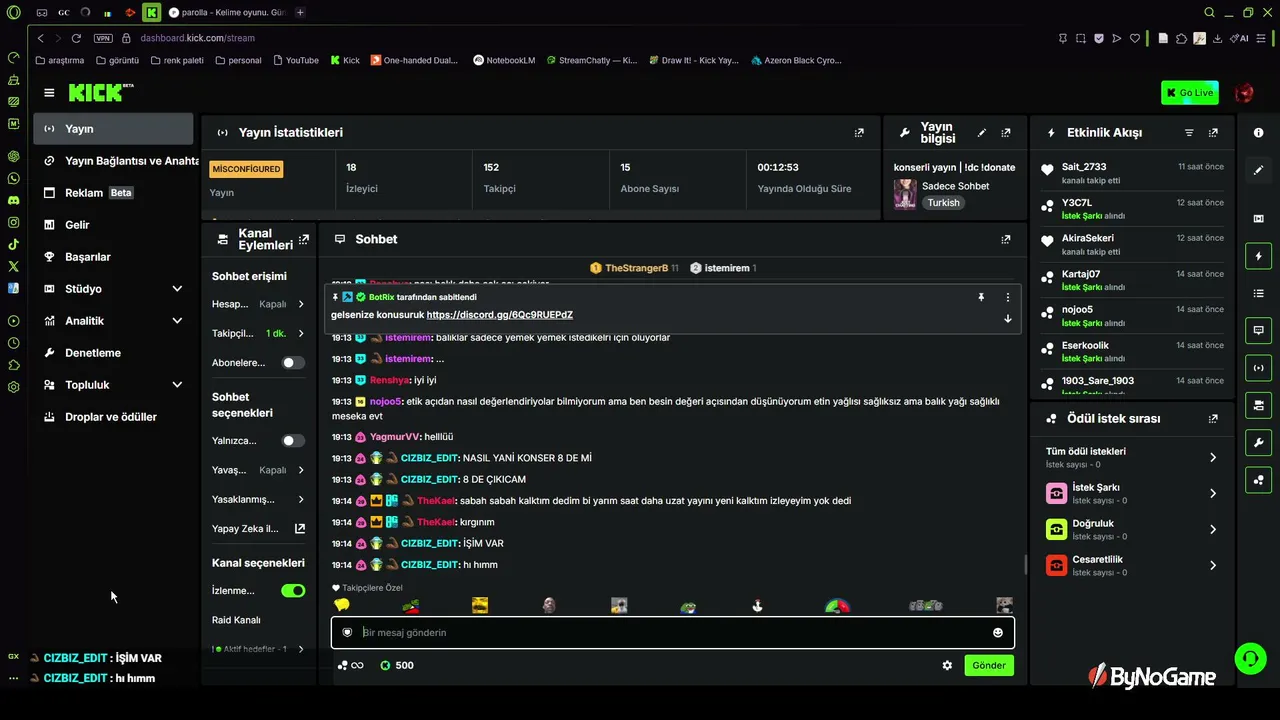The image size is (1280, 720).
Task: Open a new browser tab with plus
Action: tap(300, 12)
